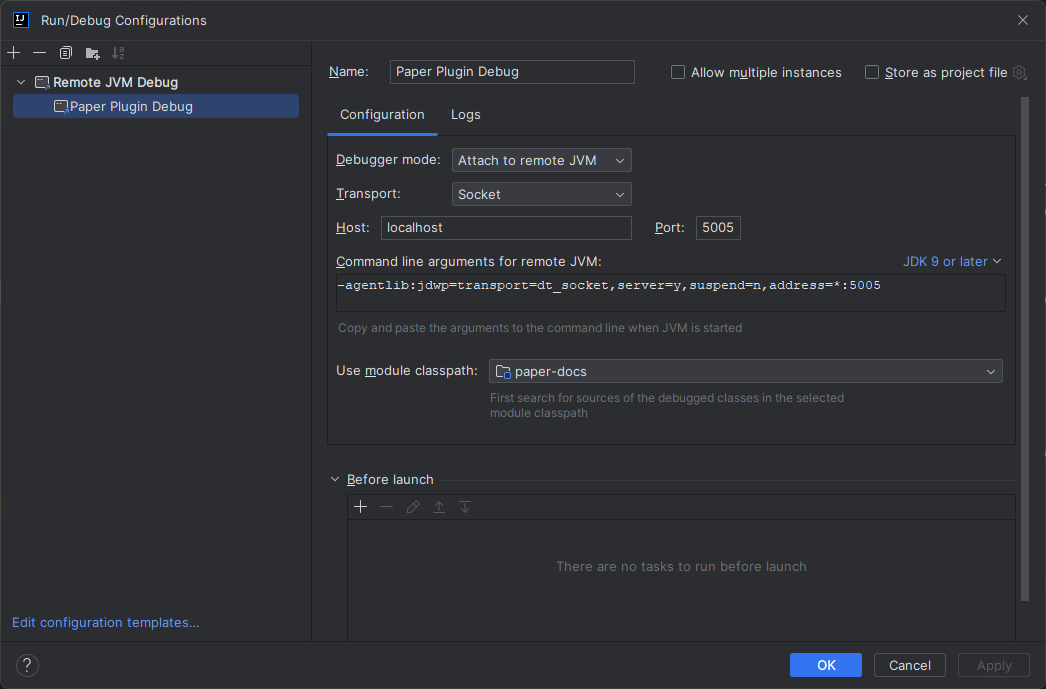Open the Transport Socket dropdown
Image resolution: width=1046 pixels, height=689 pixels.
pyautogui.click(x=541, y=194)
